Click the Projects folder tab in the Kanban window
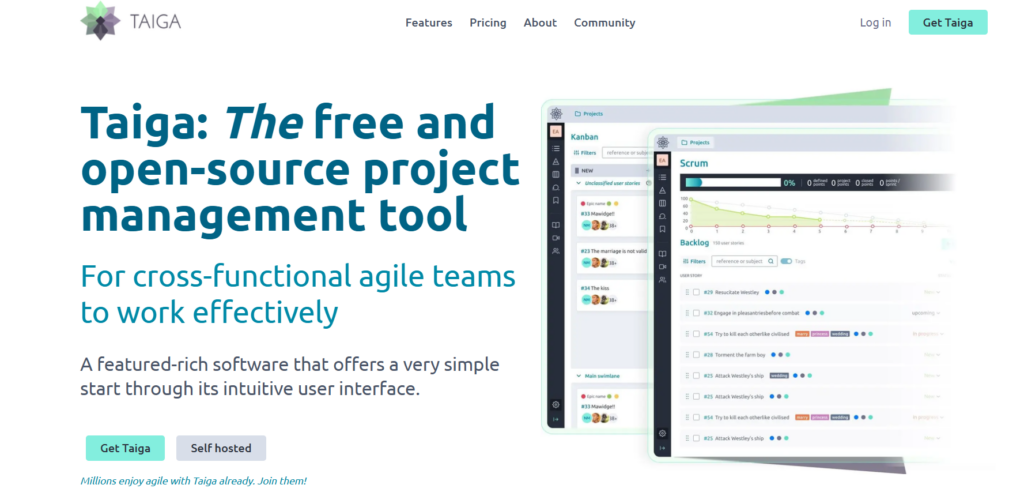The width and height of the screenshot is (1024, 496). (588, 114)
